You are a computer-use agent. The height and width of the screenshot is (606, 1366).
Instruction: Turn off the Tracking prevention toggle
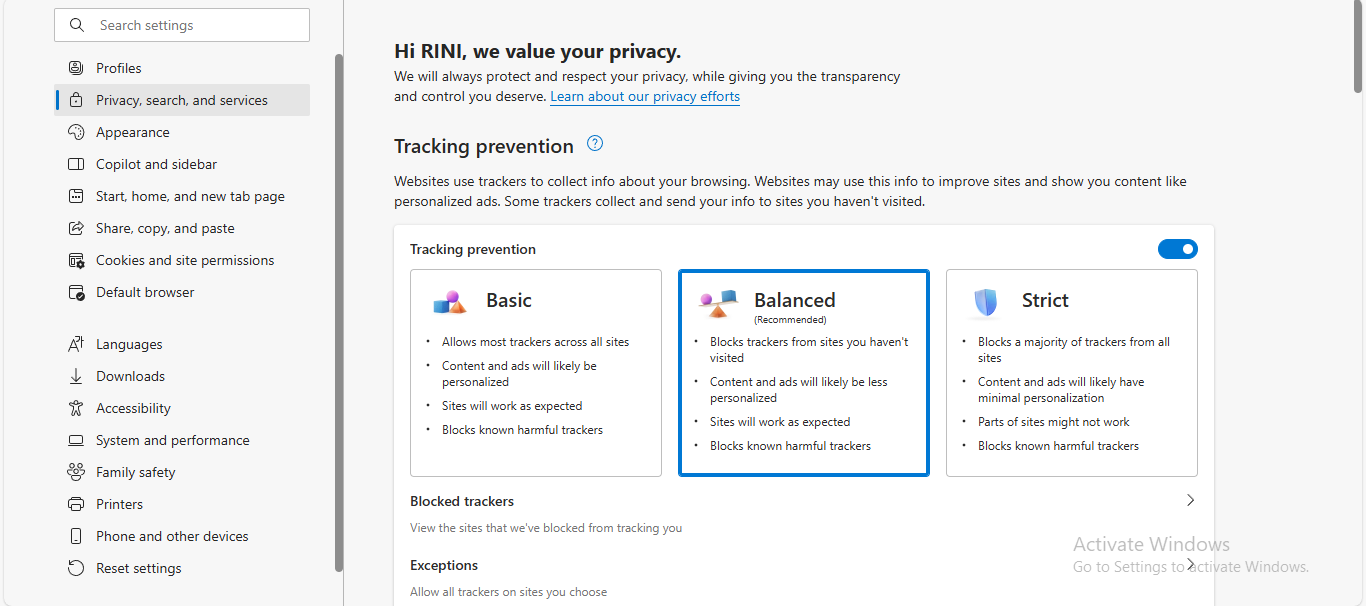[1177, 249]
